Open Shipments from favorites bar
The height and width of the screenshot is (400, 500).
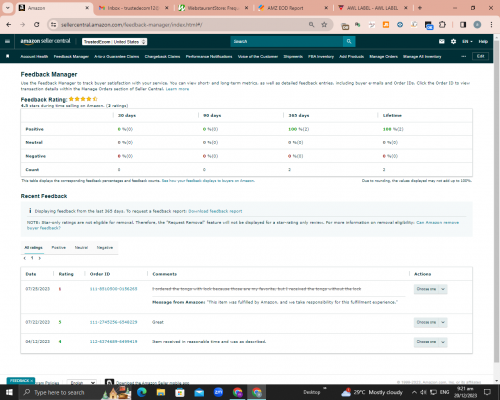coord(293,56)
